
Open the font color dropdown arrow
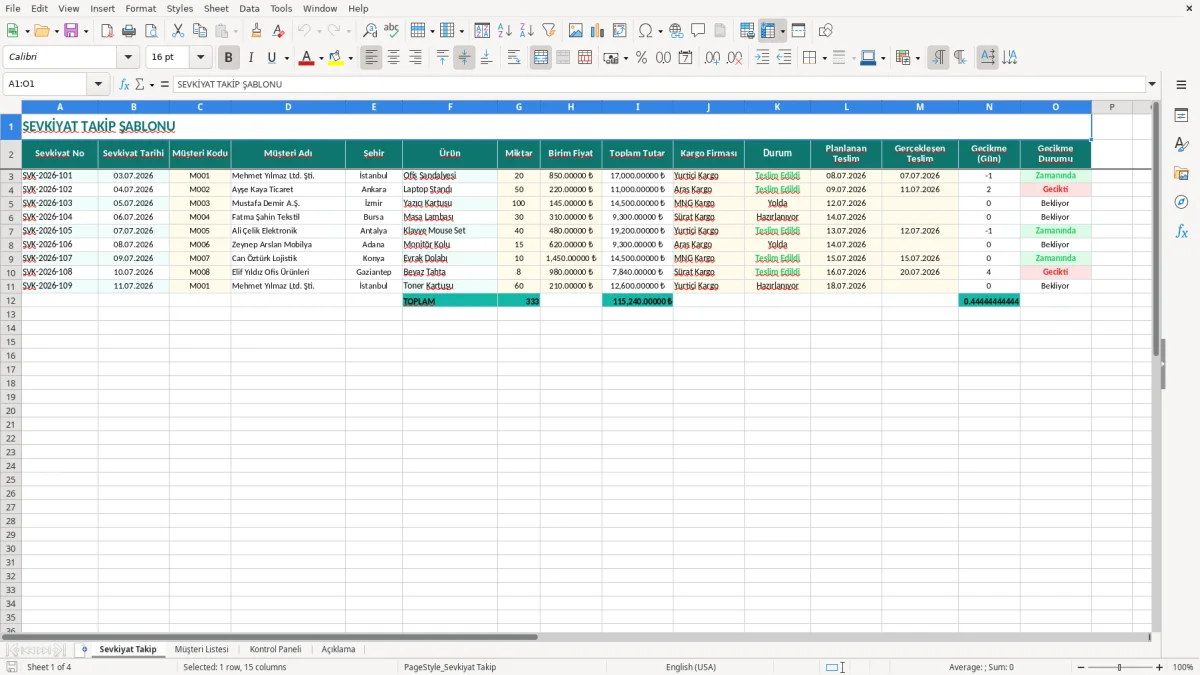[x=321, y=58]
